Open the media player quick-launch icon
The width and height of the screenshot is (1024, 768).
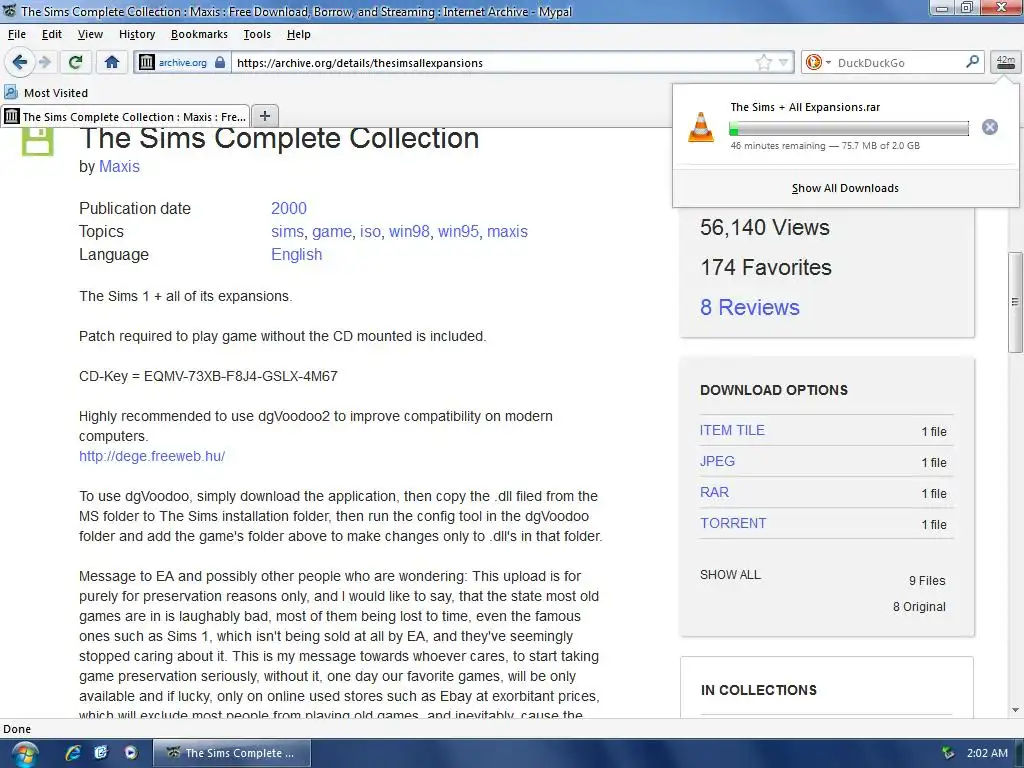[x=131, y=753]
